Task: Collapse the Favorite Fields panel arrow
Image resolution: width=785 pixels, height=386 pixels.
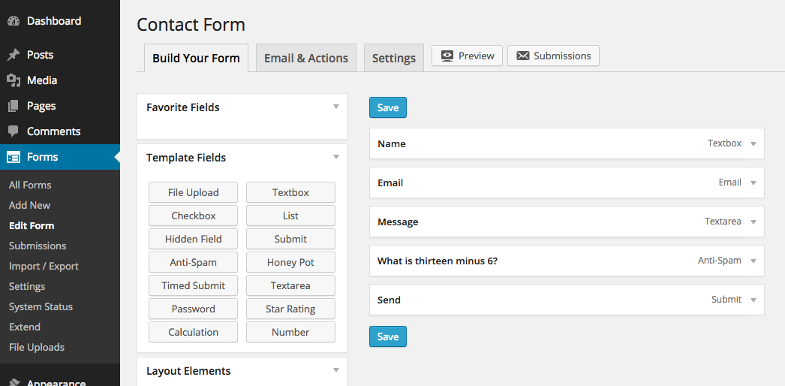Action: 336,107
